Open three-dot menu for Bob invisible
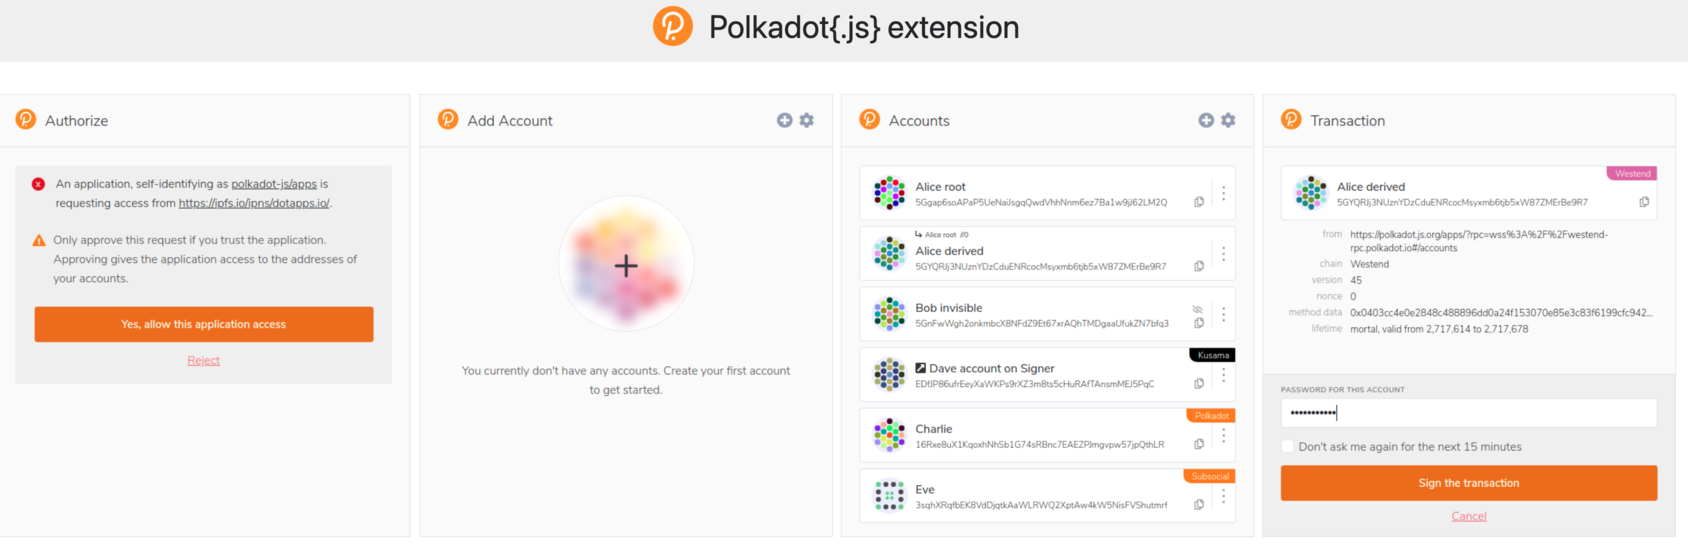Screen dimensions: 1688x554 [x=1223, y=315]
